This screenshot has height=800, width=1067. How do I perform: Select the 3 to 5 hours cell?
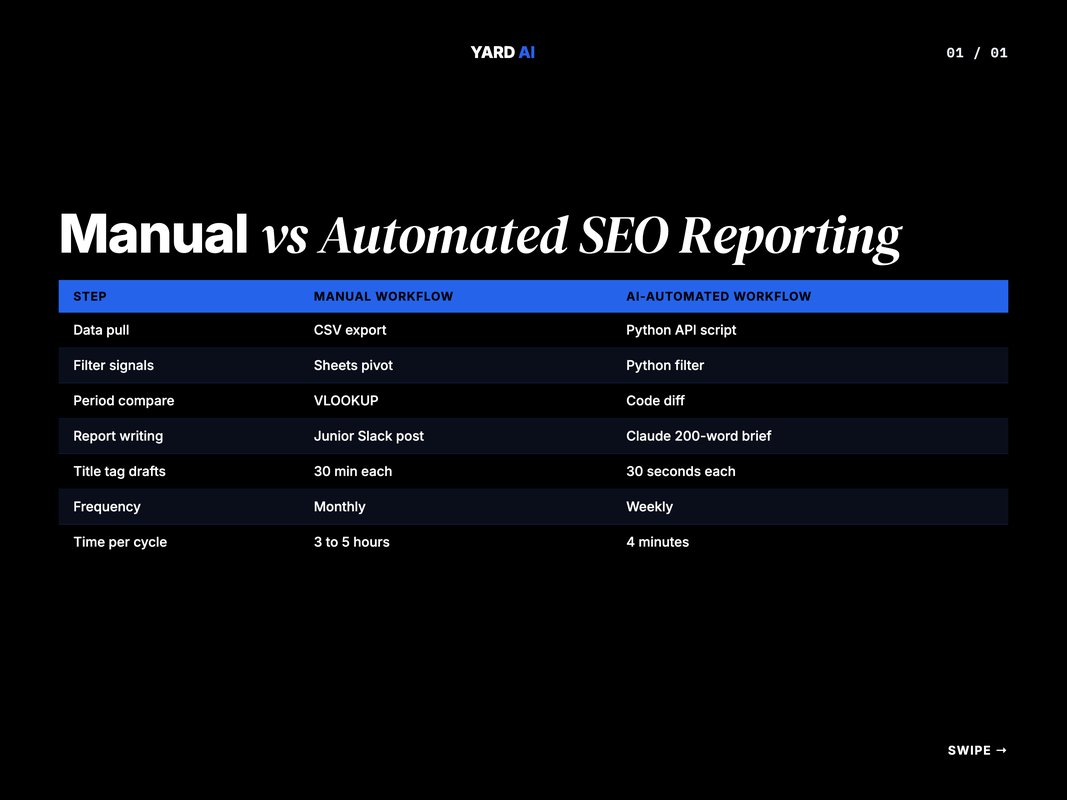[352, 542]
